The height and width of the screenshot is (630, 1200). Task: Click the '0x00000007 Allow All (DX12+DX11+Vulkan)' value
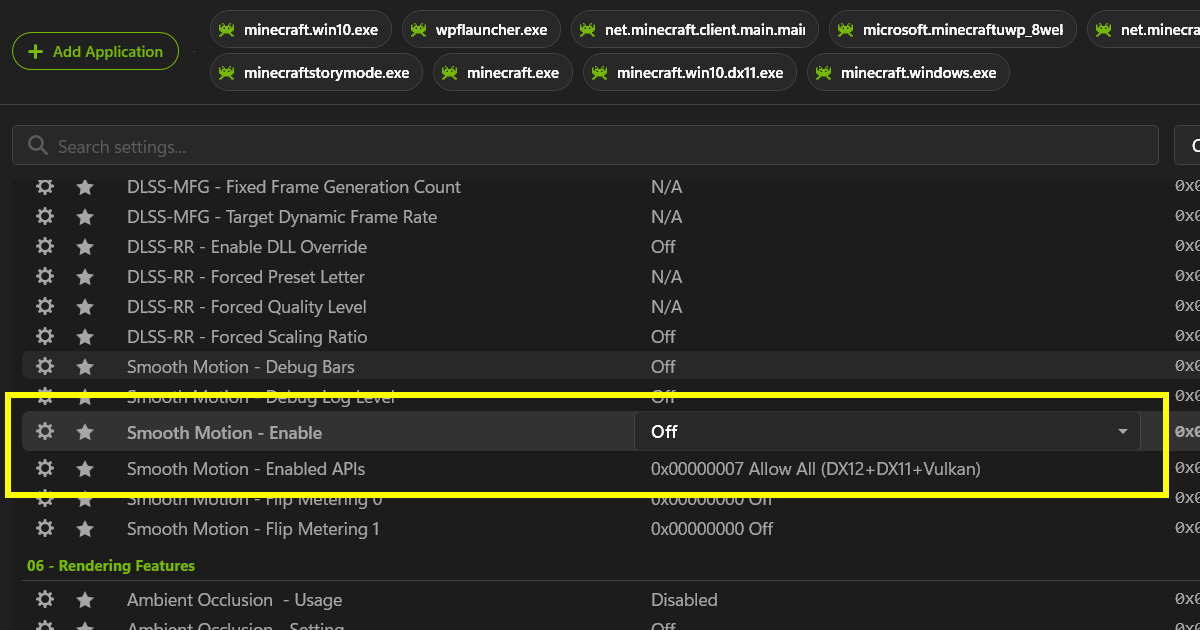pyautogui.click(x=816, y=468)
